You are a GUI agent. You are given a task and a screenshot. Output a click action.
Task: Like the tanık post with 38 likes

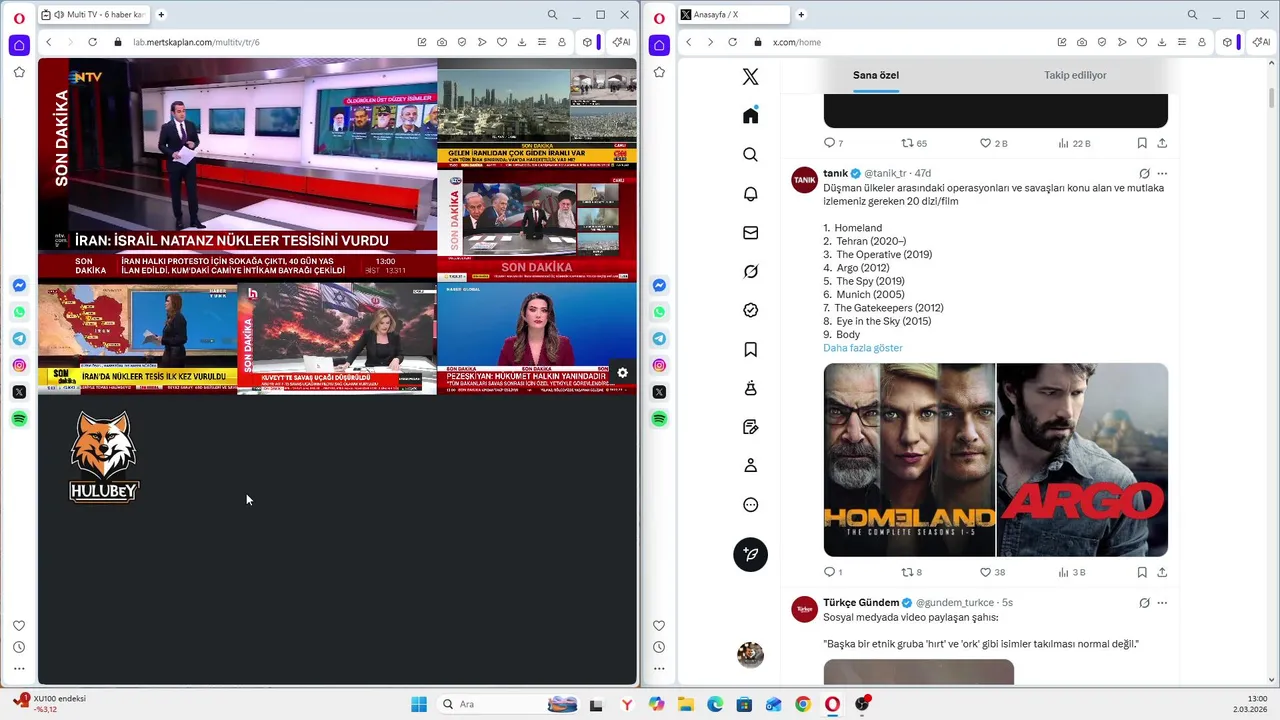pos(992,572)
